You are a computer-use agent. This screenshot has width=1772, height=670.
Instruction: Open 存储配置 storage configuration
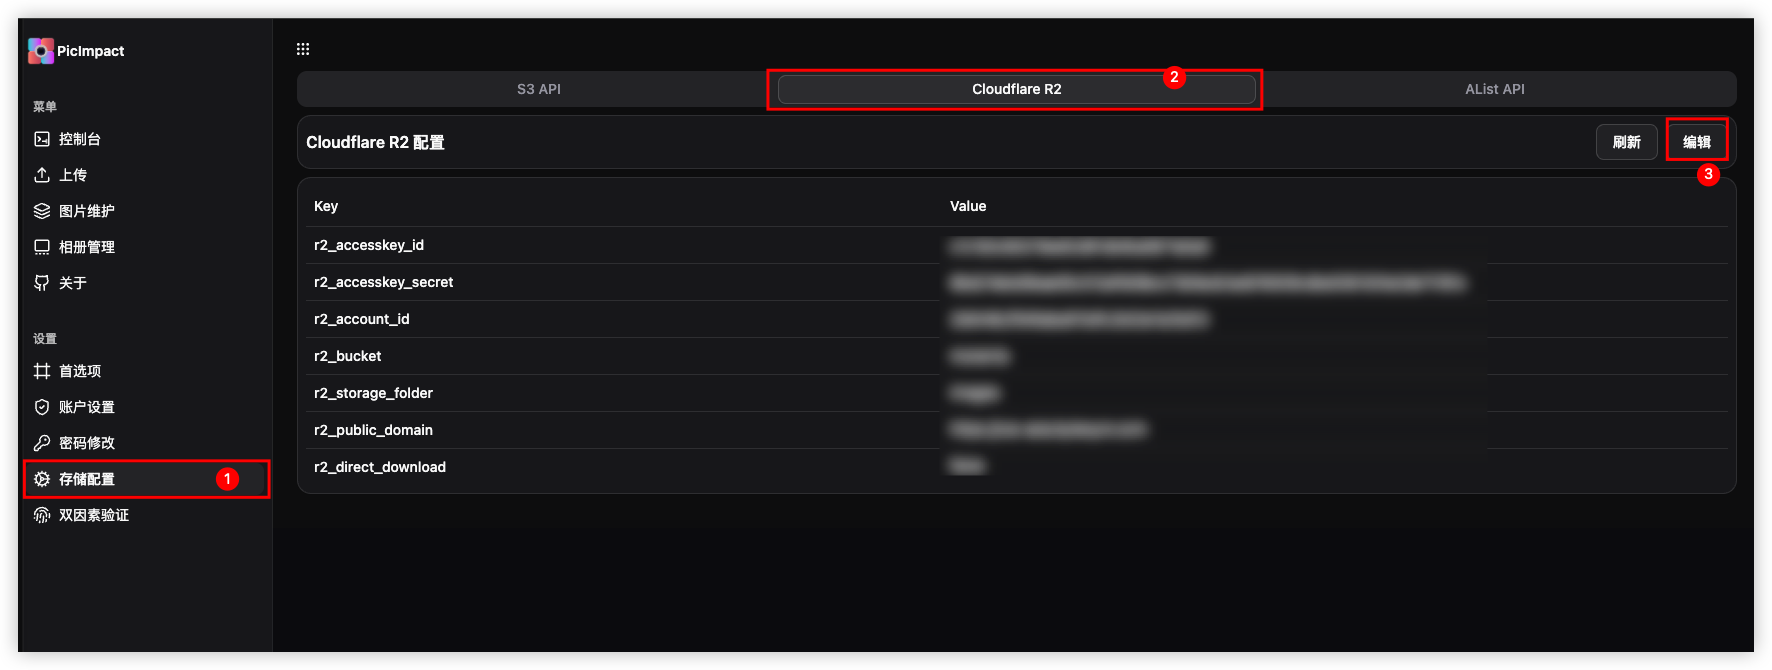[x=147, y=479]
